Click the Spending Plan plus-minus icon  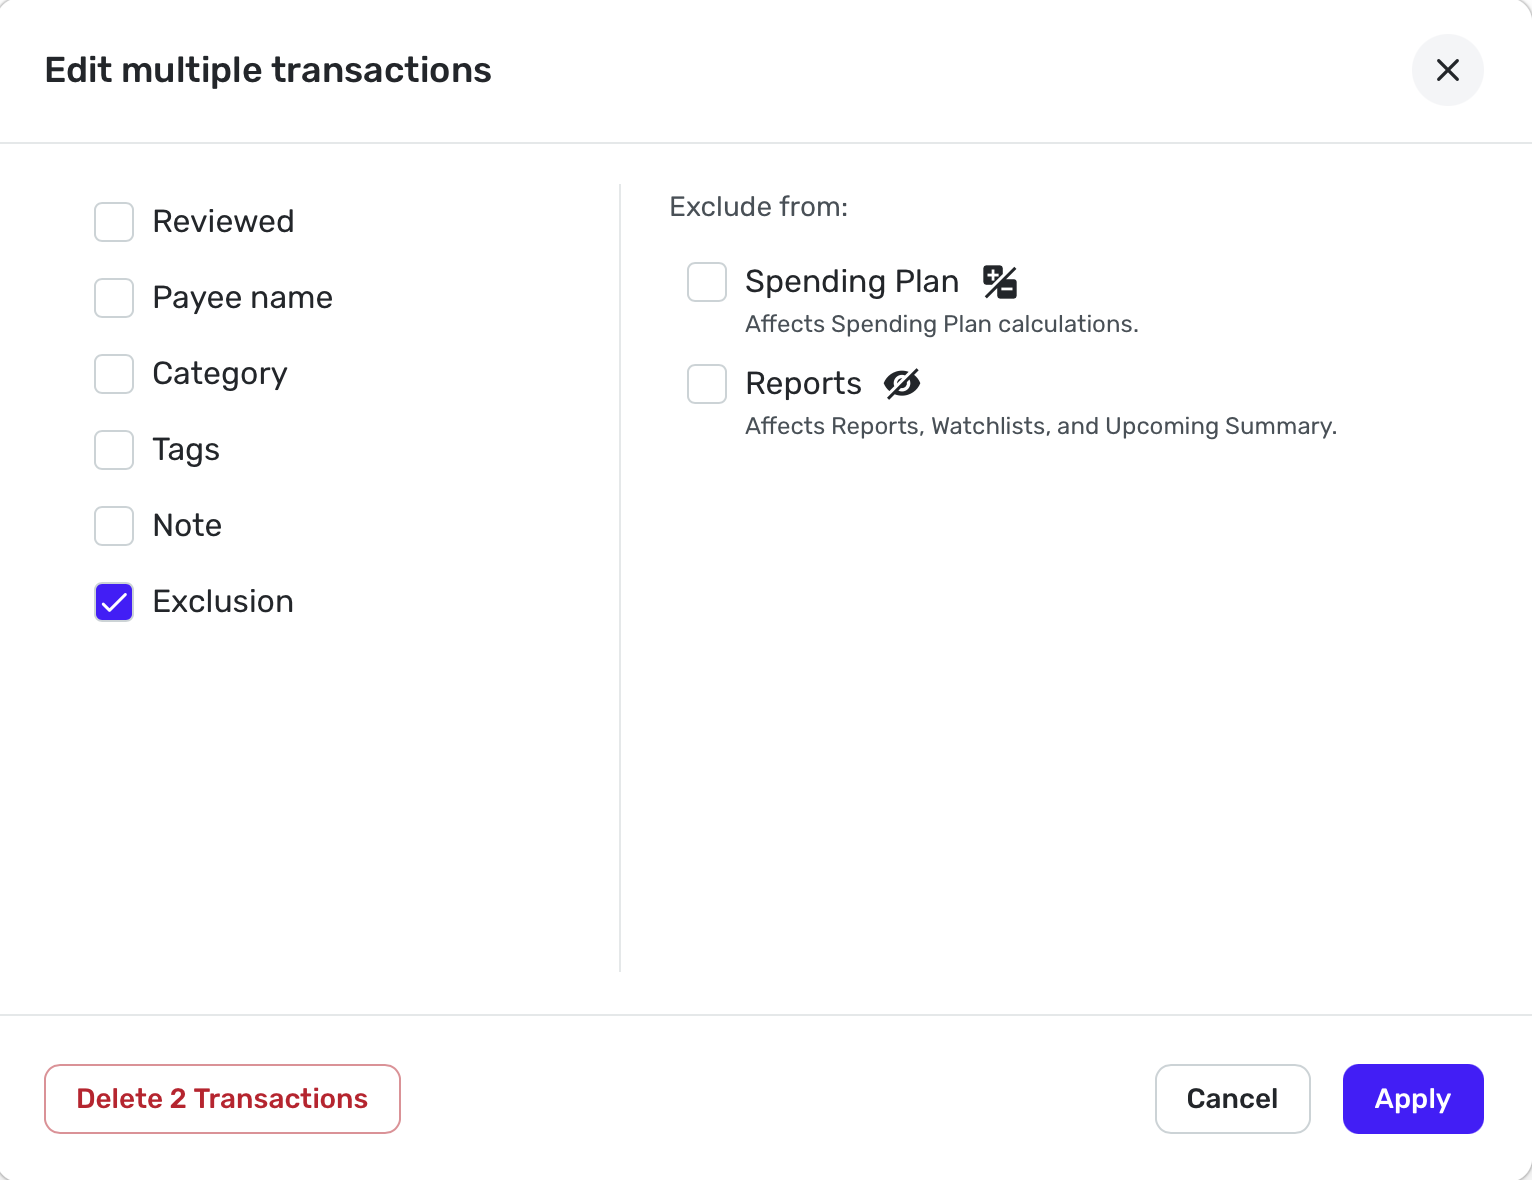point(999,282)
